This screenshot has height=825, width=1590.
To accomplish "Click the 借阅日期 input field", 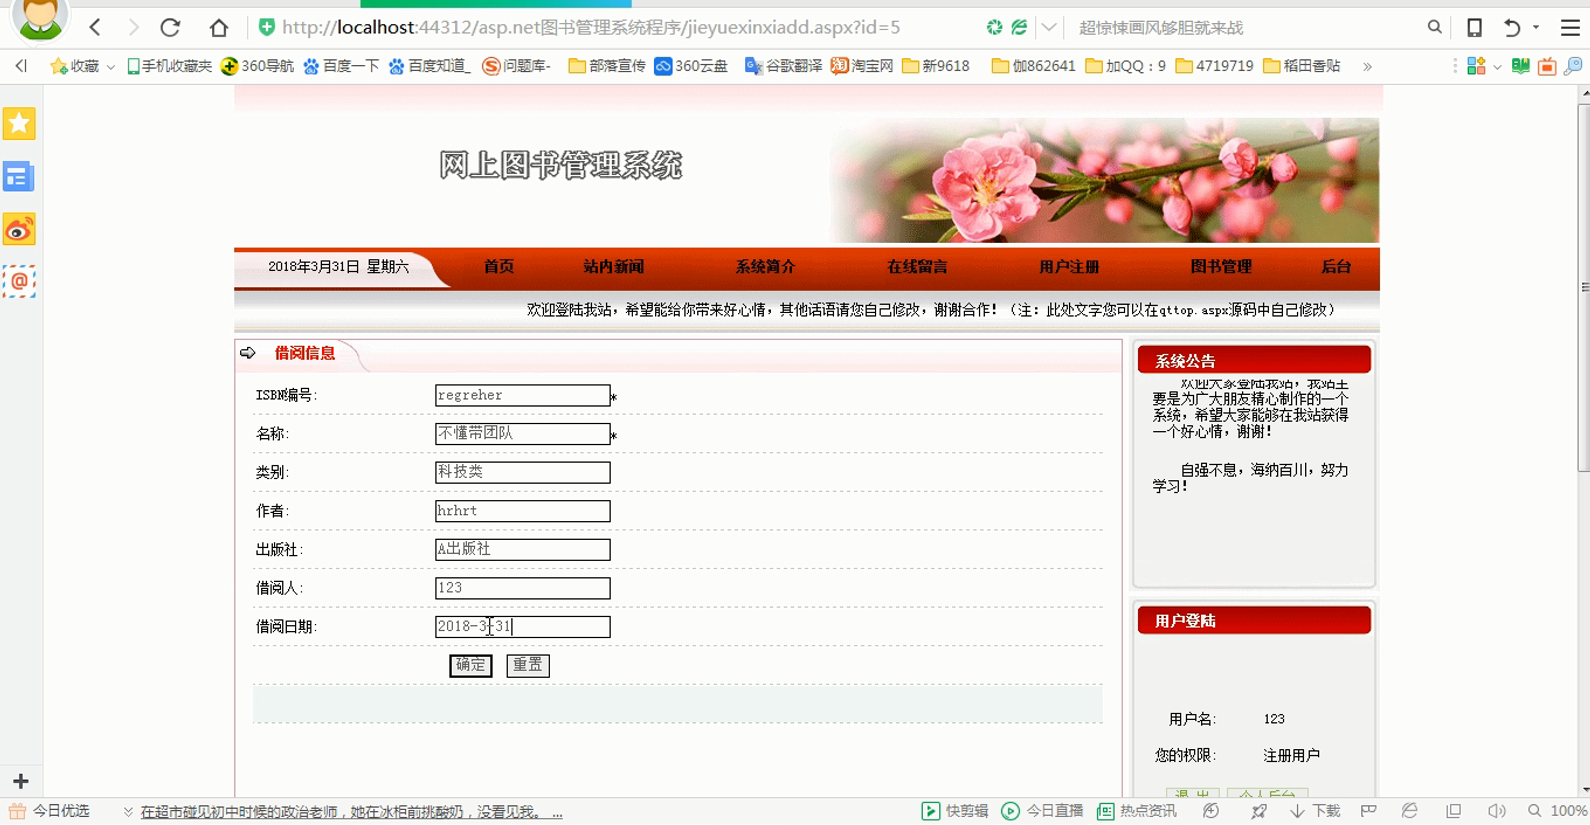I will (x=522, y=627).
